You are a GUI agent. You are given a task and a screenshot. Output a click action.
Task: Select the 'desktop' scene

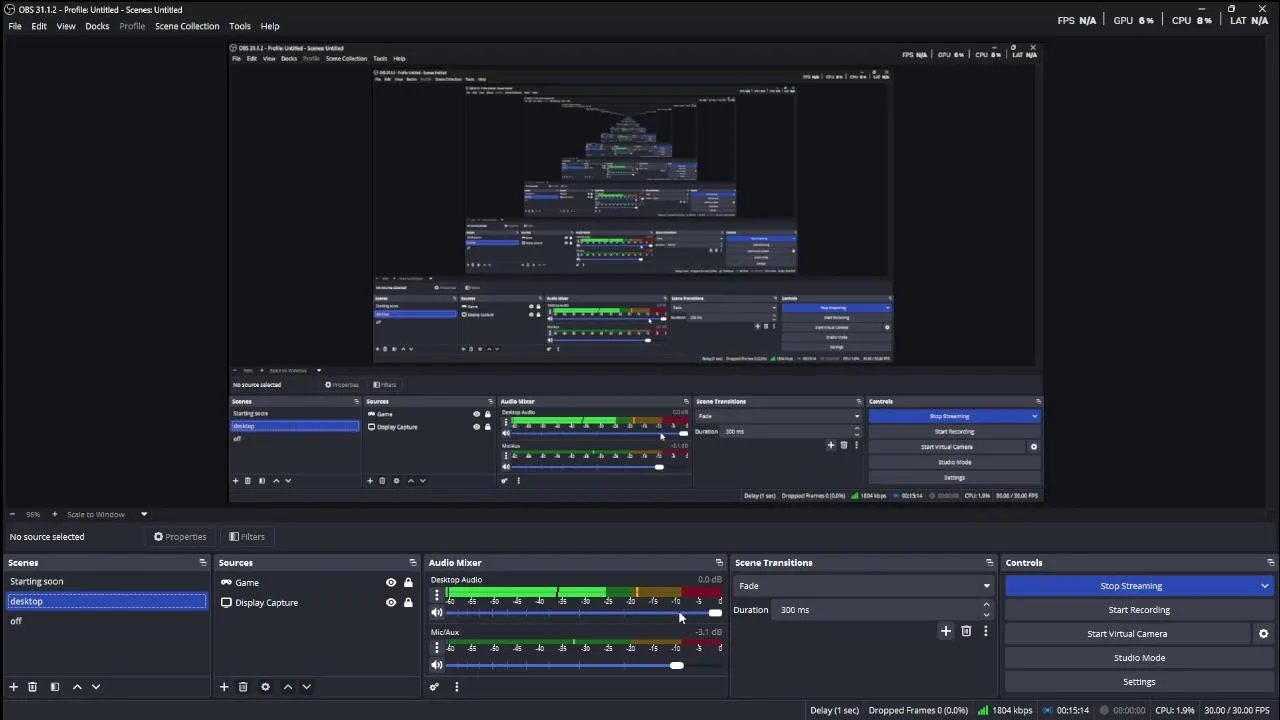[107, 601]
